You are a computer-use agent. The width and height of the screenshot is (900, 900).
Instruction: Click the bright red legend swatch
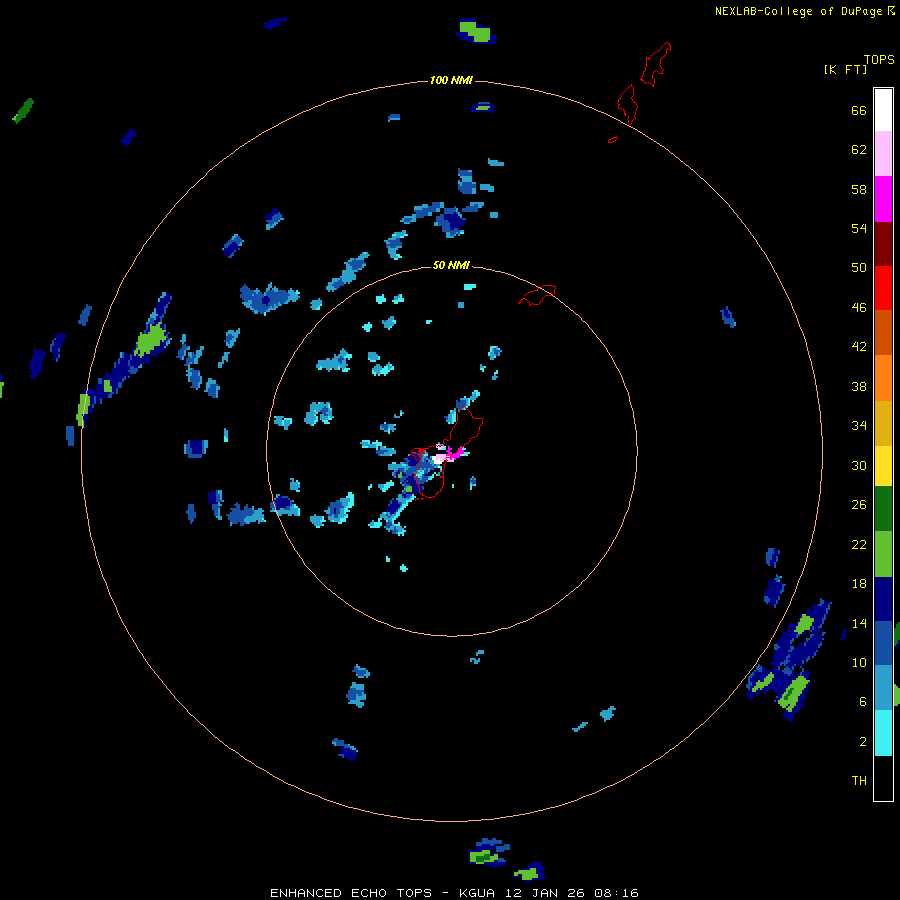point(883,288)
